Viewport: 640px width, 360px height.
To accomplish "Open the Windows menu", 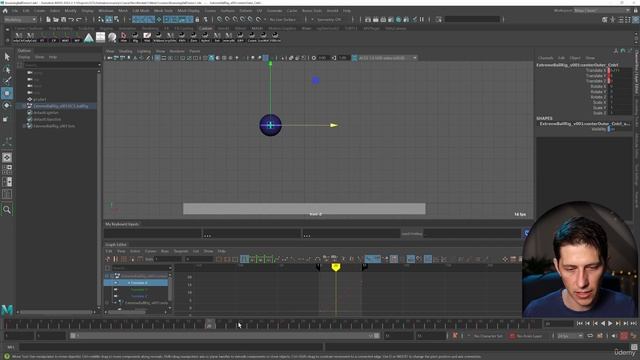I will click(106, 11).
